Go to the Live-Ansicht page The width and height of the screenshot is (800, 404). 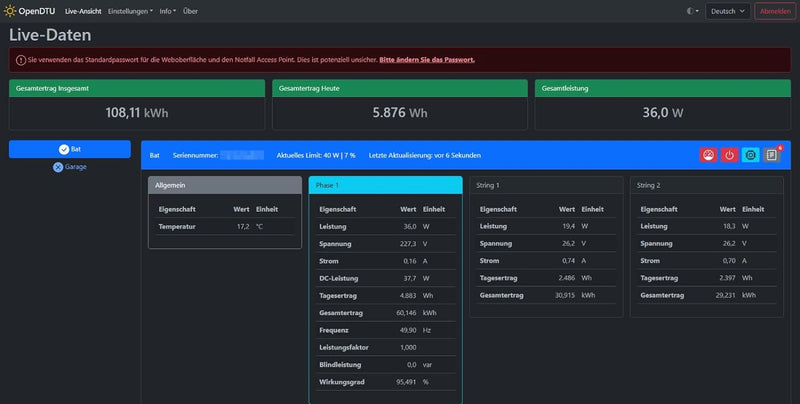point(83,11)
